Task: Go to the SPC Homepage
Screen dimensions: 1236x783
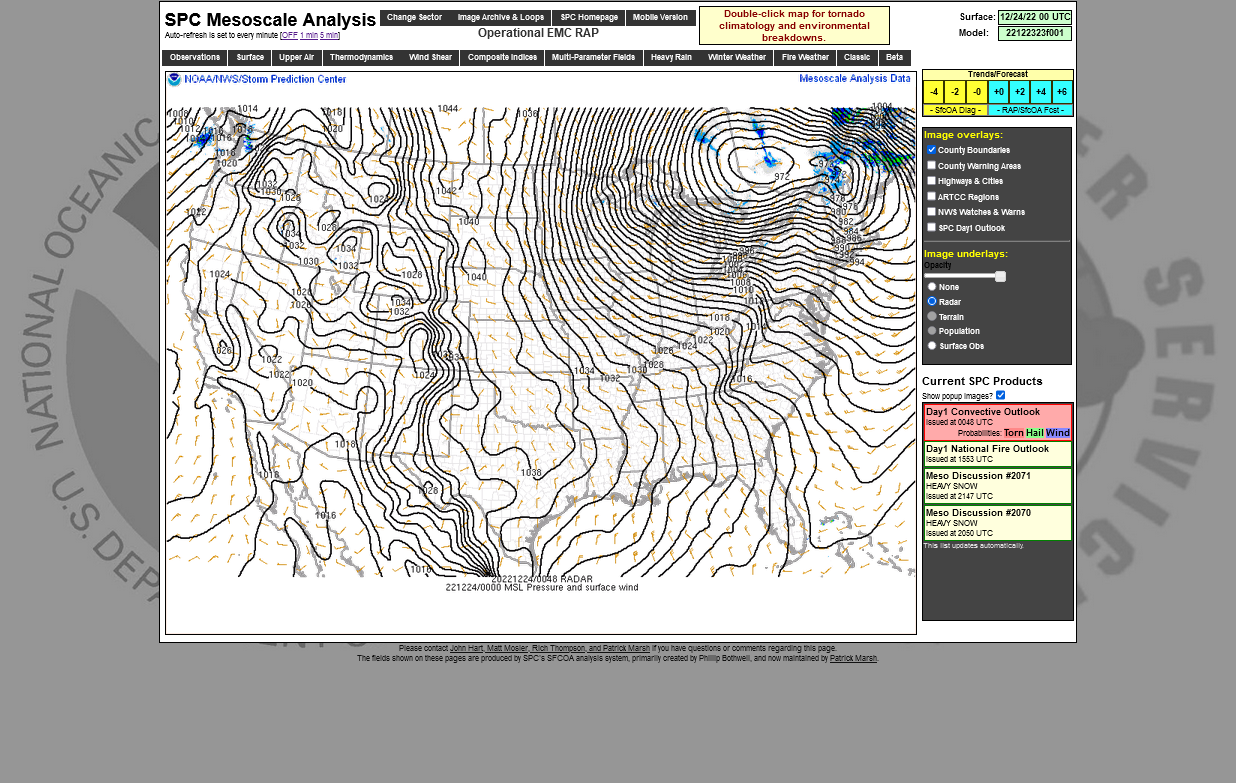Action: [589, 18]
